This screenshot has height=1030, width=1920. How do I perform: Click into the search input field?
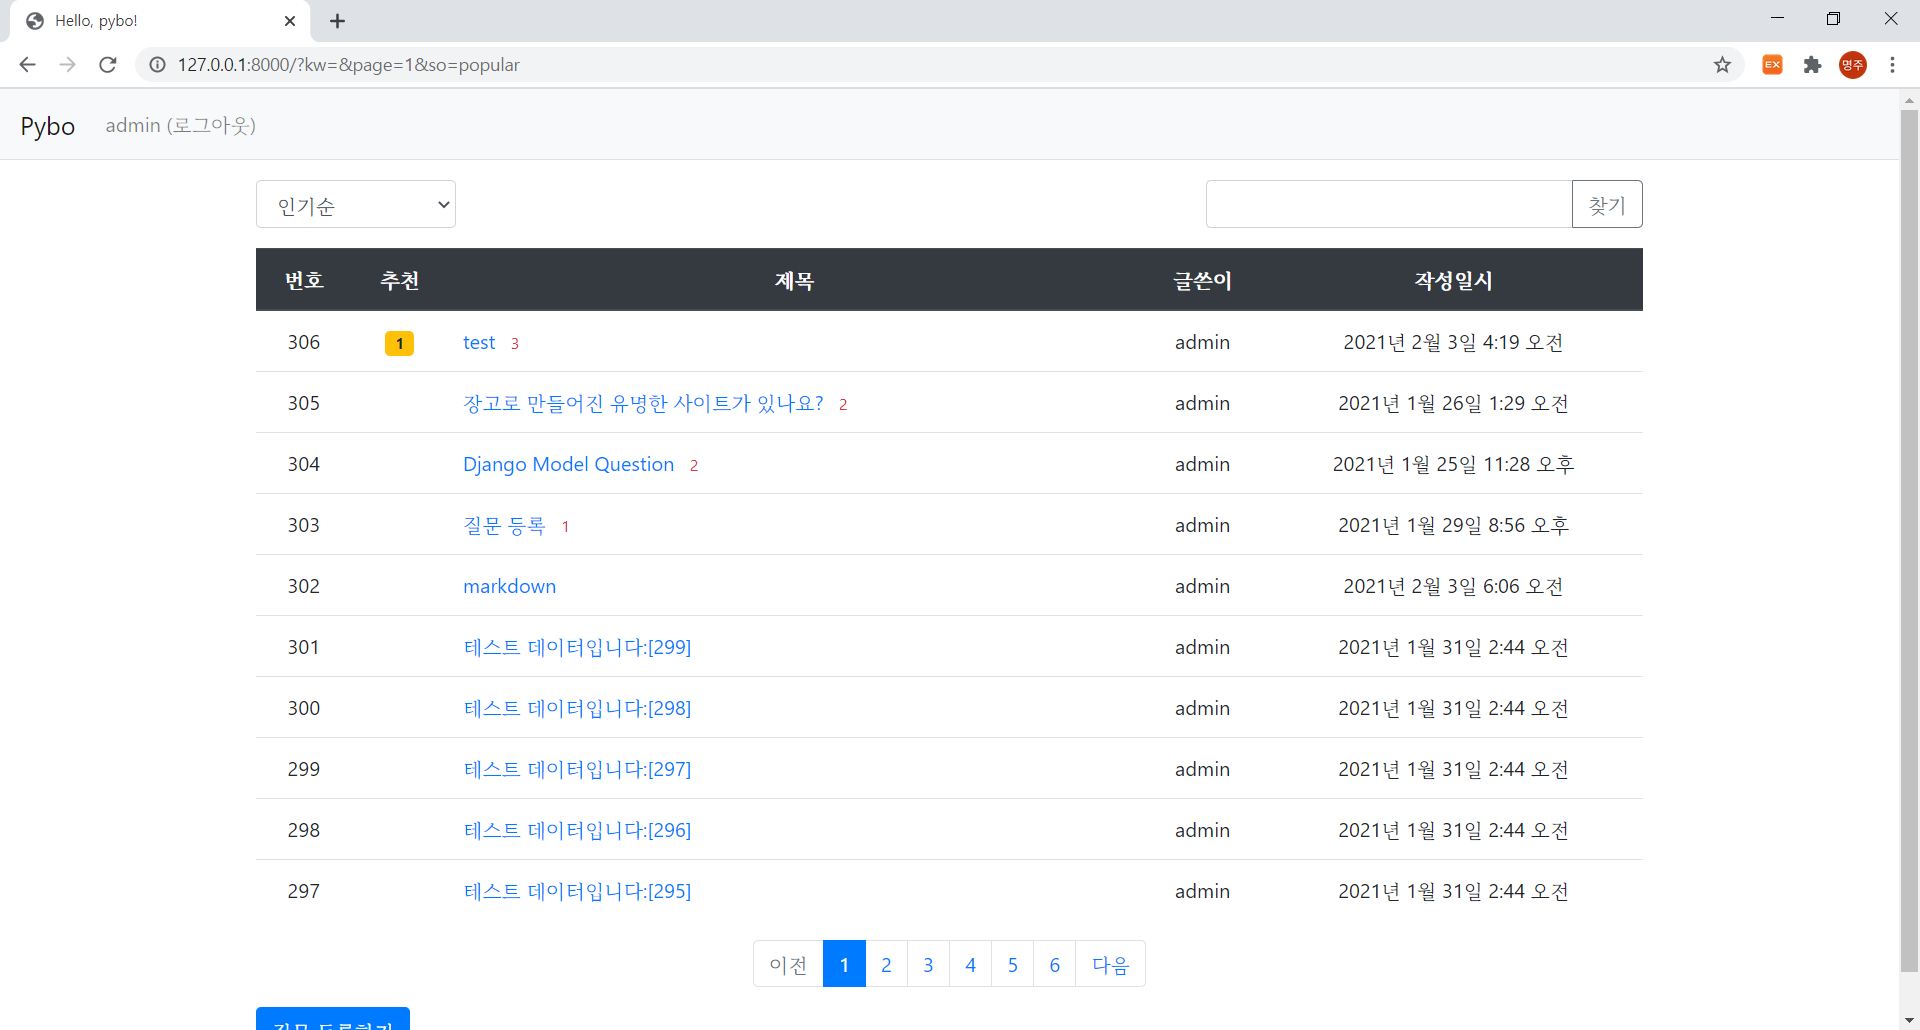coord(1388,204)
